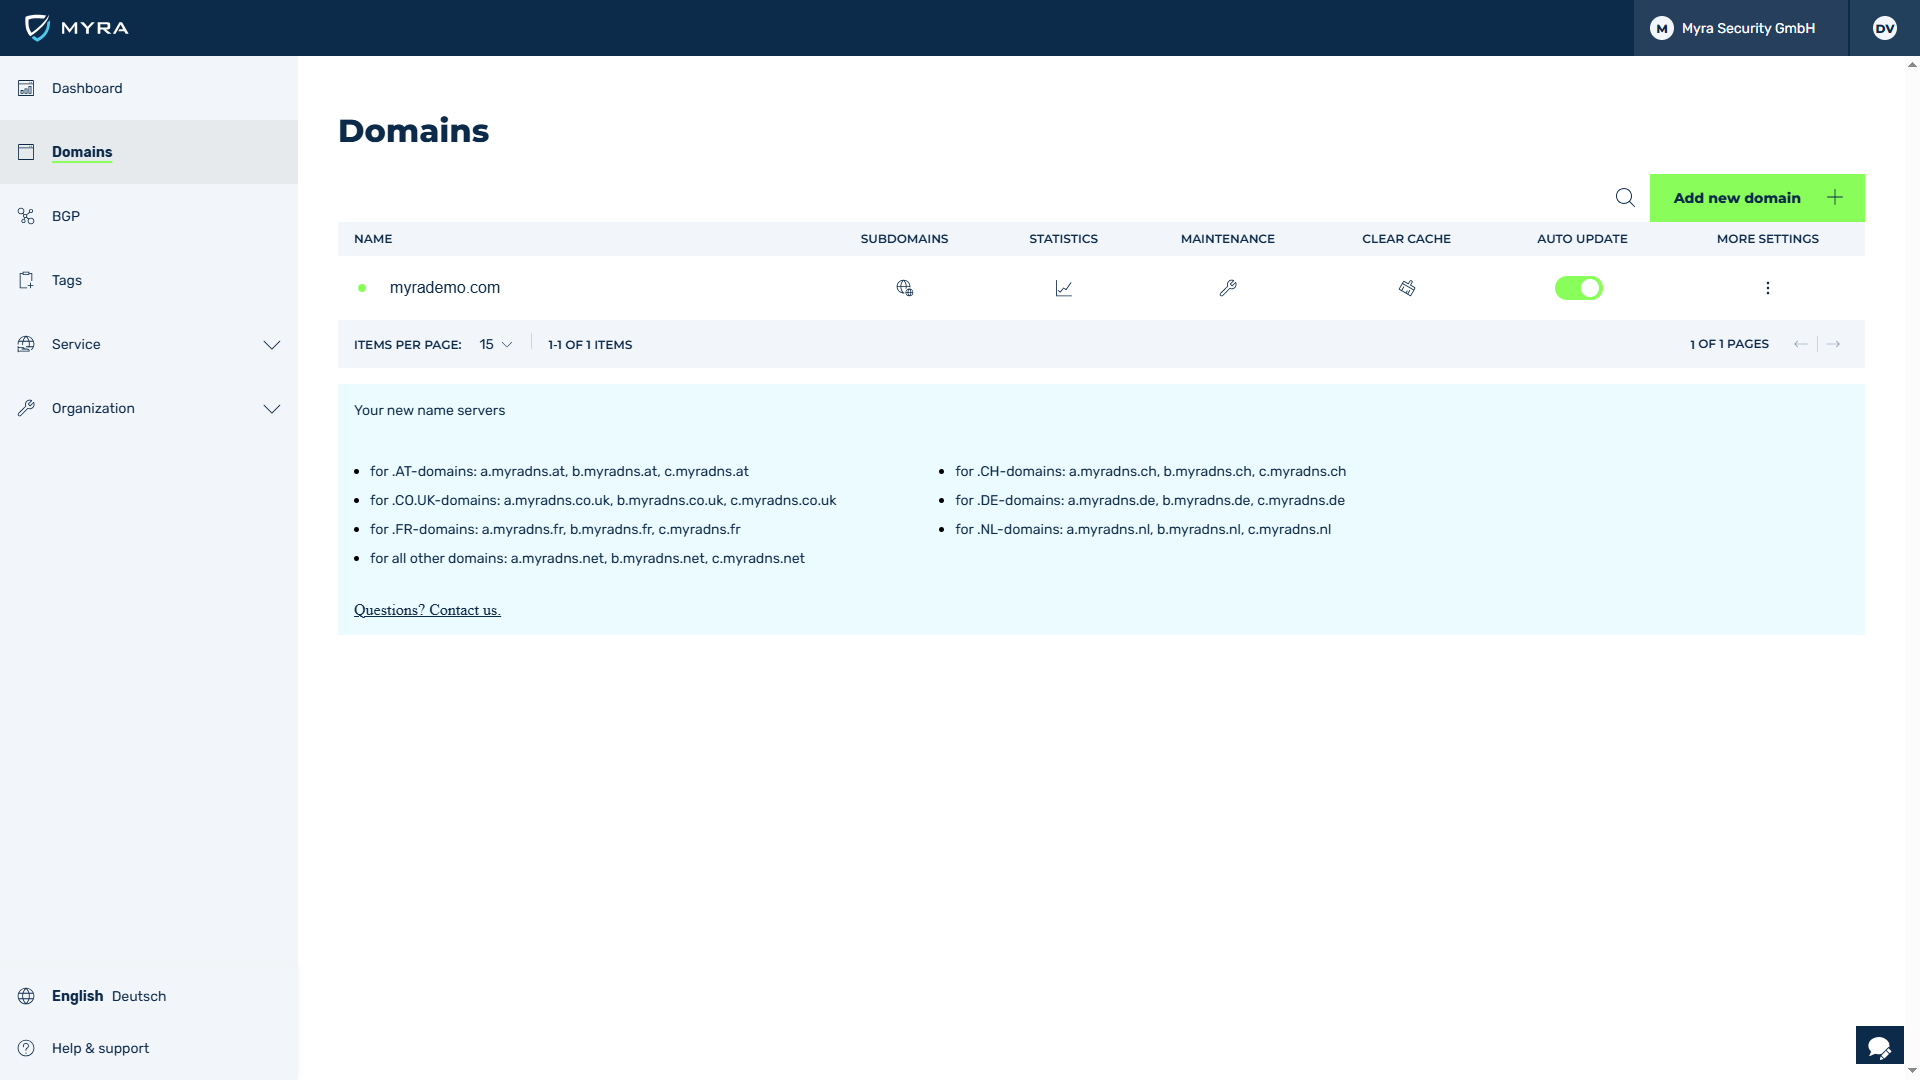1920x1080 pixels.
Task: Click the DV user avatar
Action: tap(1884, 28)
